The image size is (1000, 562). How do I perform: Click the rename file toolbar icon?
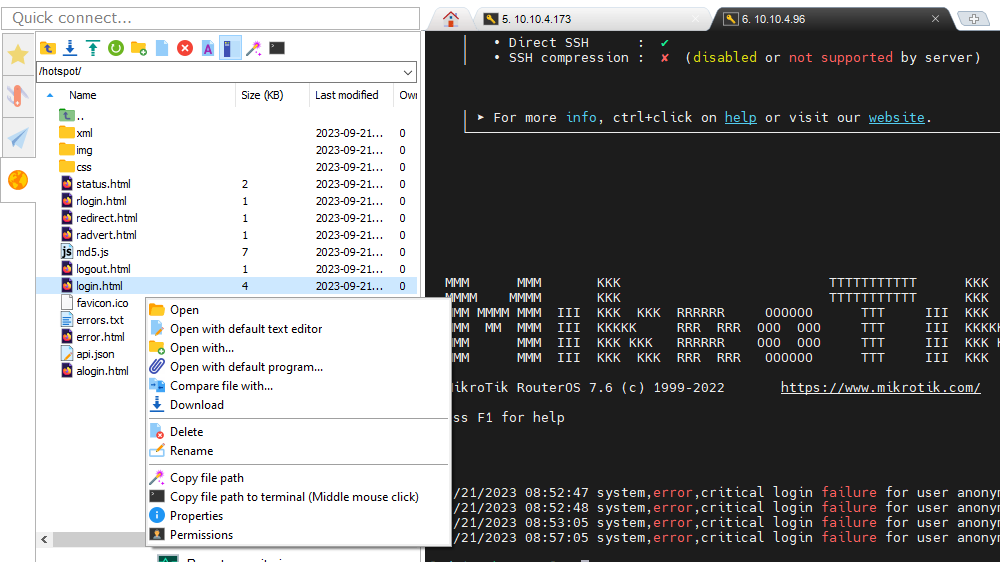[208, 48]
